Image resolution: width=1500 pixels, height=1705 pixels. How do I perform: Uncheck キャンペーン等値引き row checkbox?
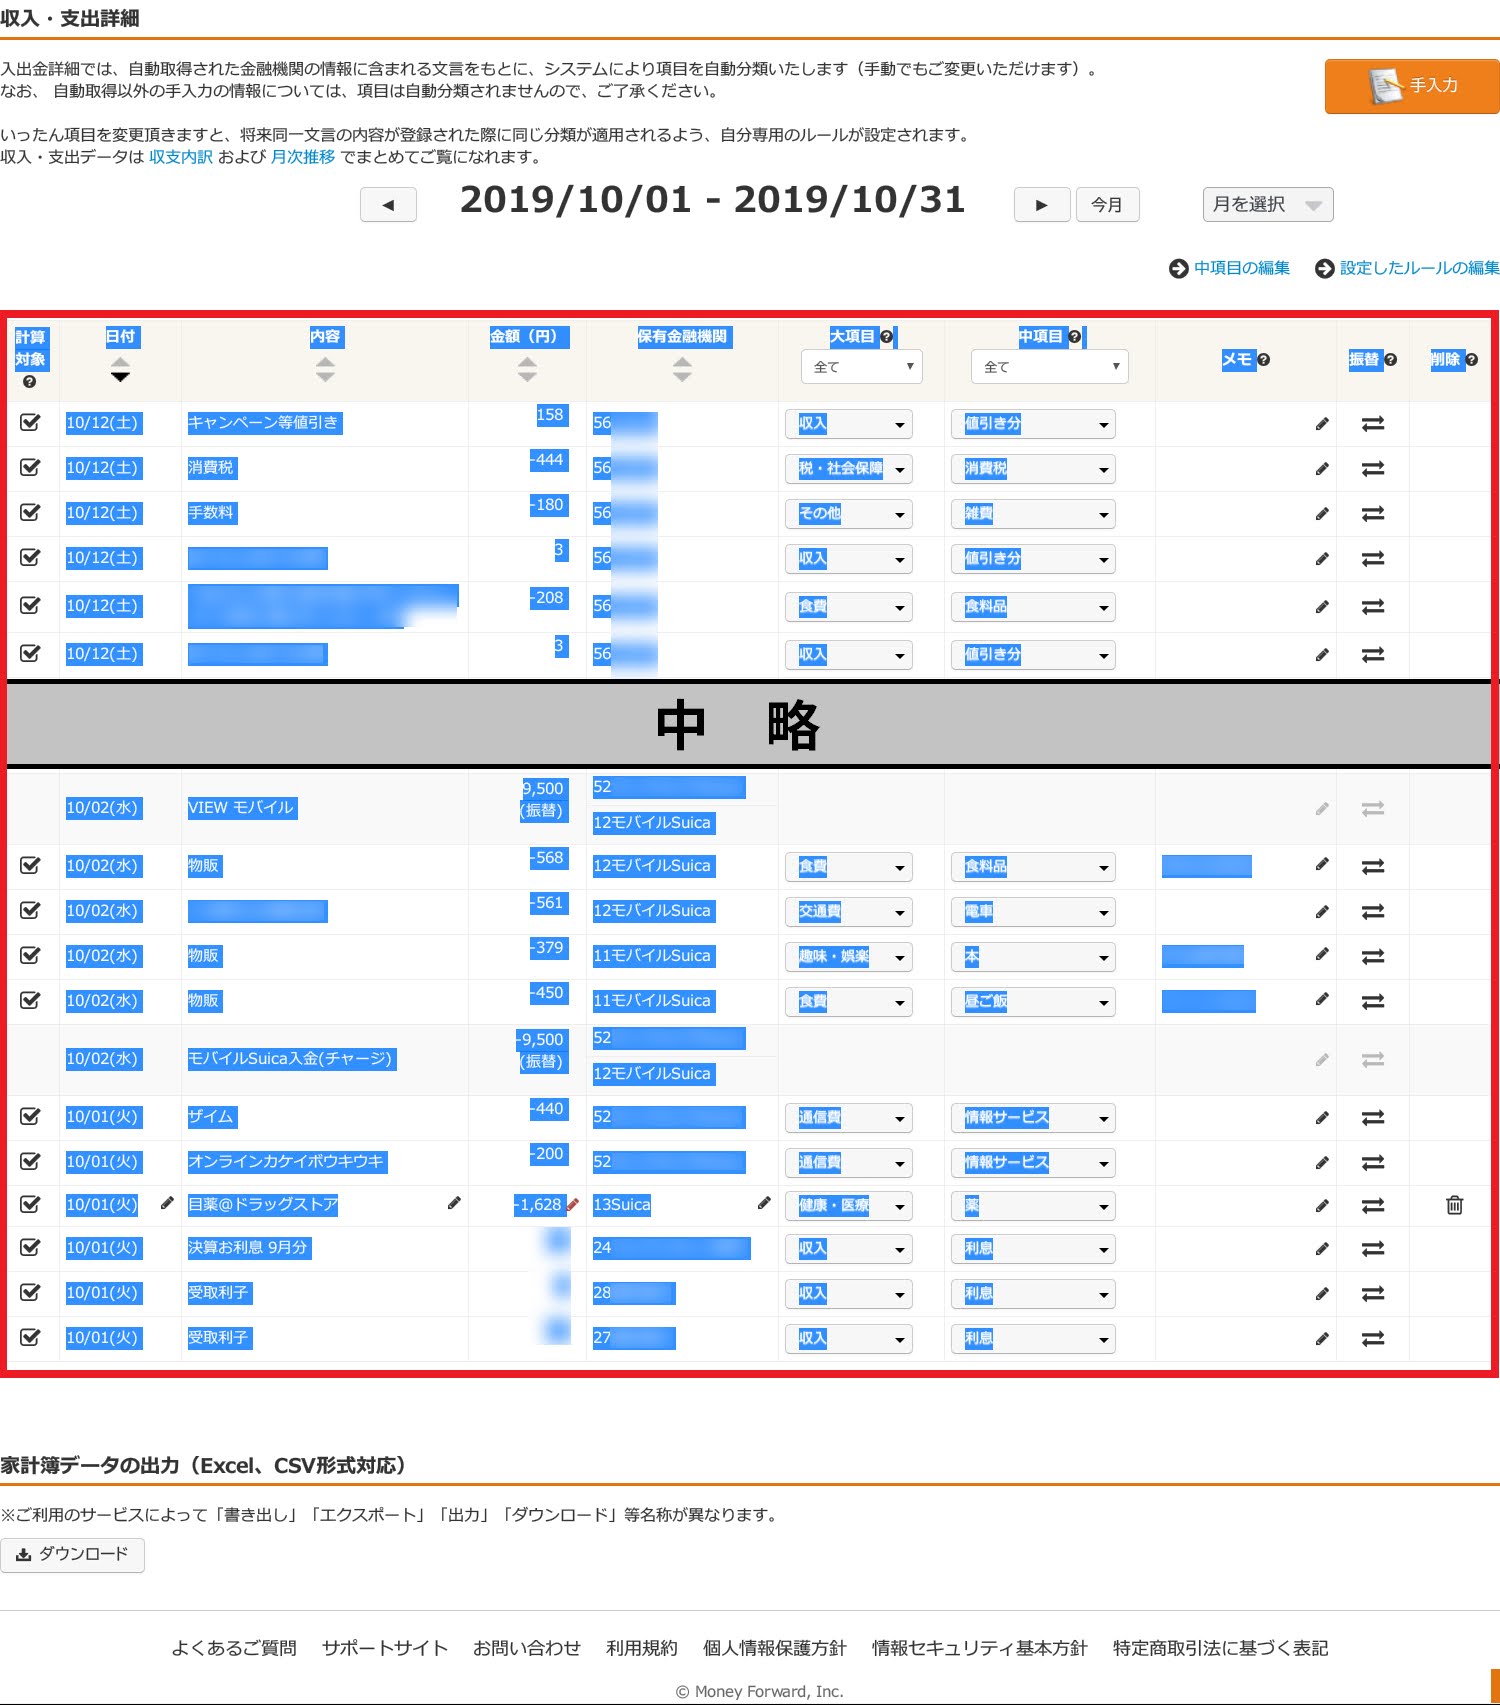click(x=30, y=423)
